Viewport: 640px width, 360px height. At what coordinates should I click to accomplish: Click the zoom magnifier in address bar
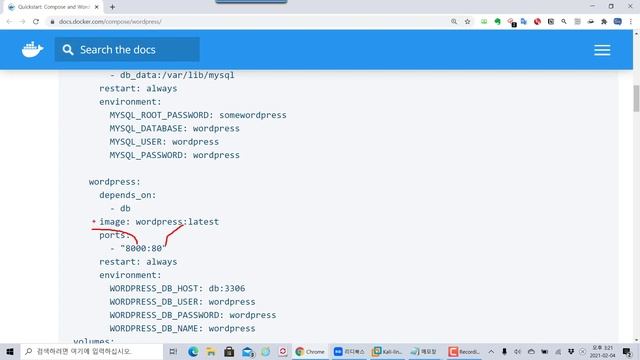(x=454, y=21)
